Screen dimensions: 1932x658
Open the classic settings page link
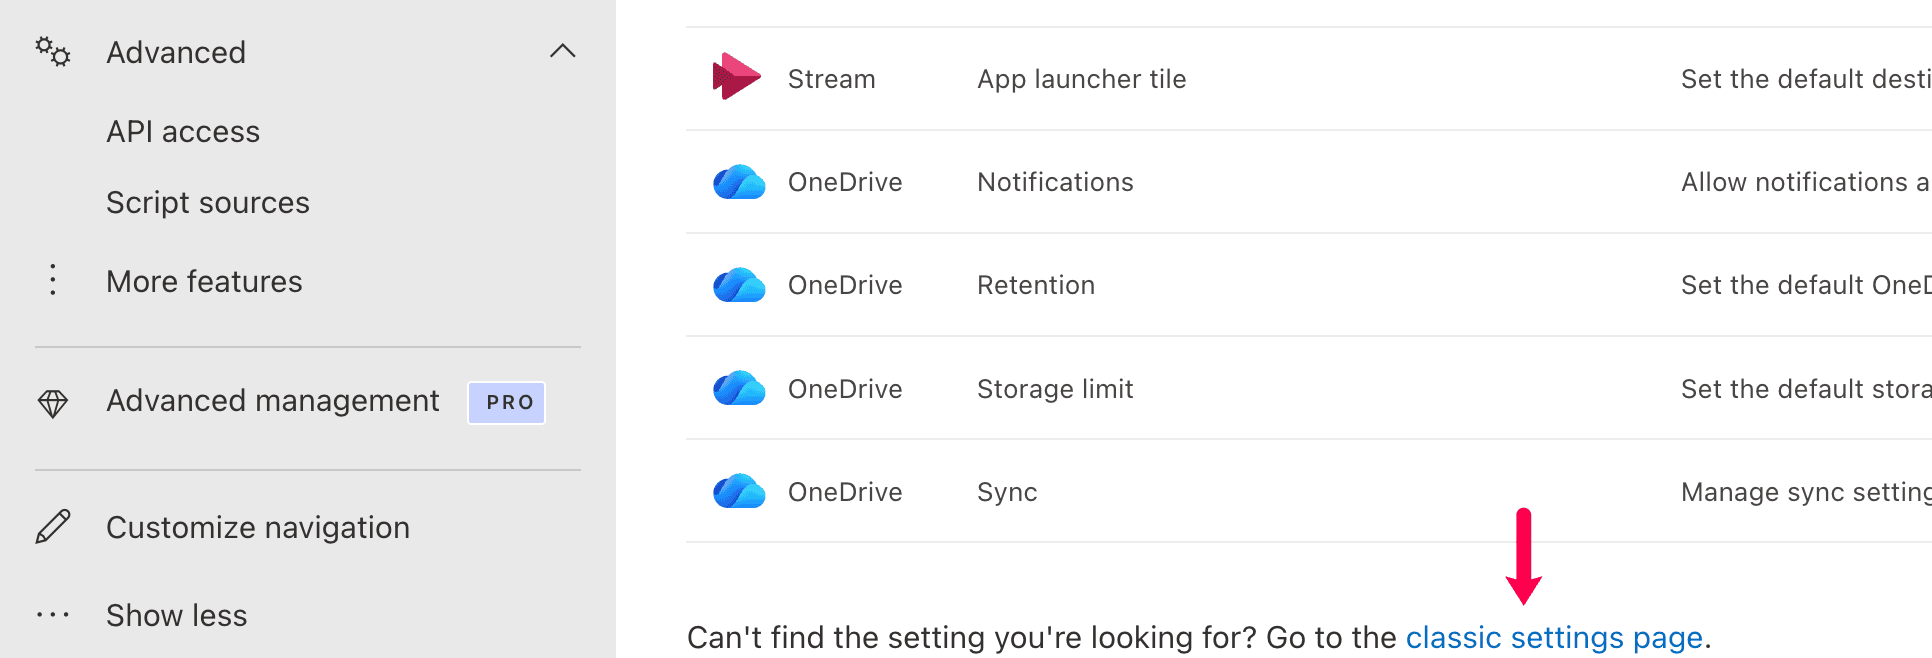[x=1554, y=637]
